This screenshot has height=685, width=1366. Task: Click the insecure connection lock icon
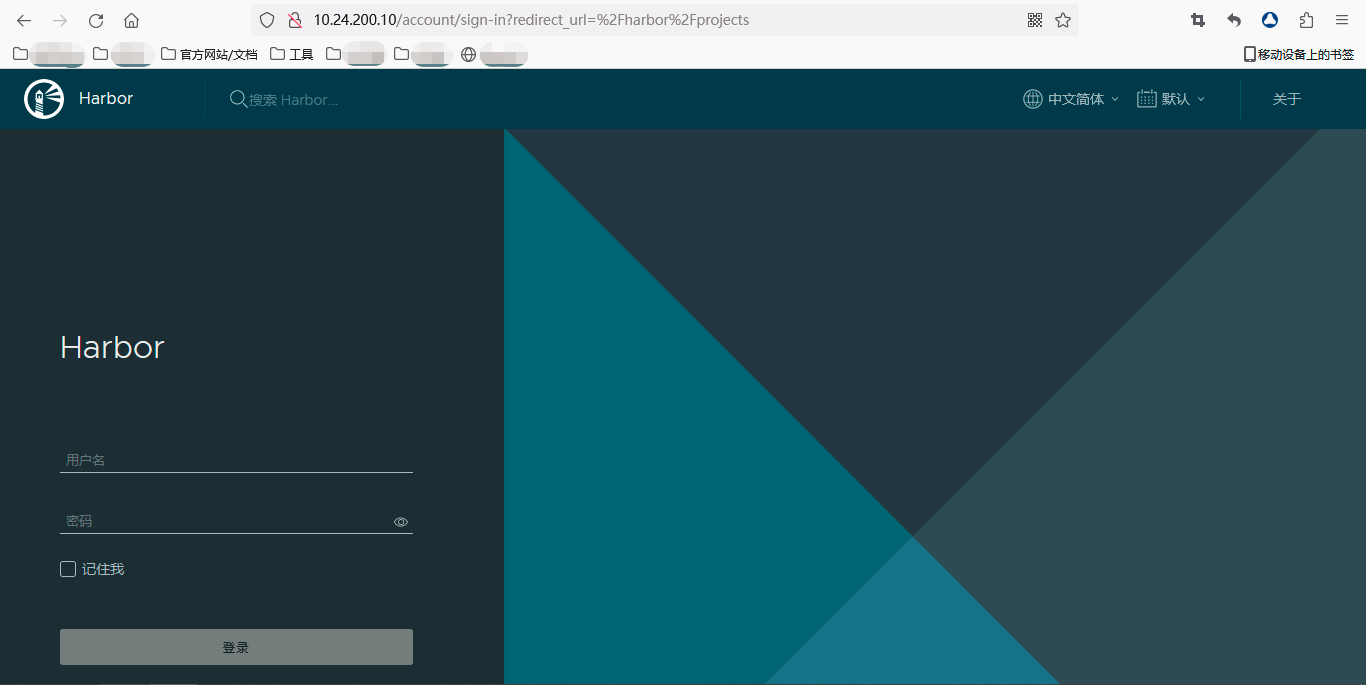tap(294, 20)
